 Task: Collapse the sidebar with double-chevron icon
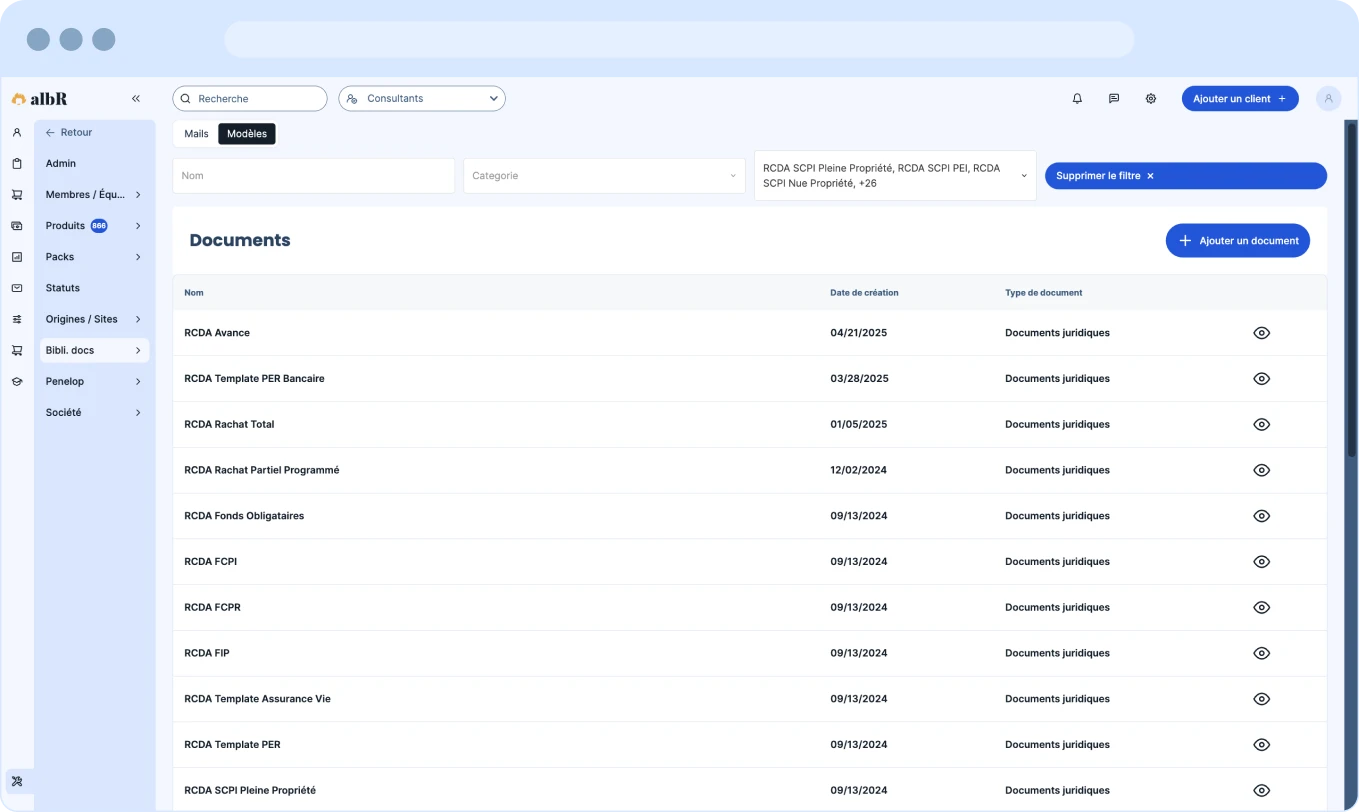(136, 99)
